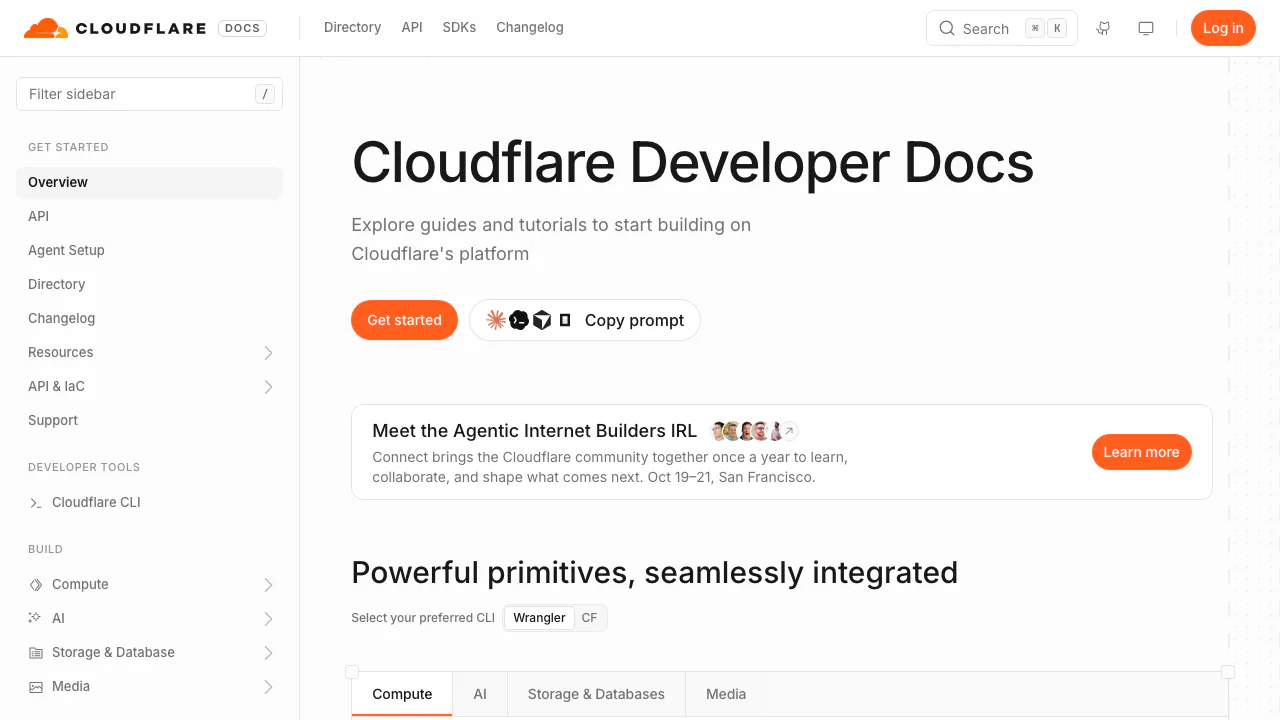Open Cloudflare CLI in the sidebar
The height and width of the screenshot is (720, 1280).
(149, 502)
